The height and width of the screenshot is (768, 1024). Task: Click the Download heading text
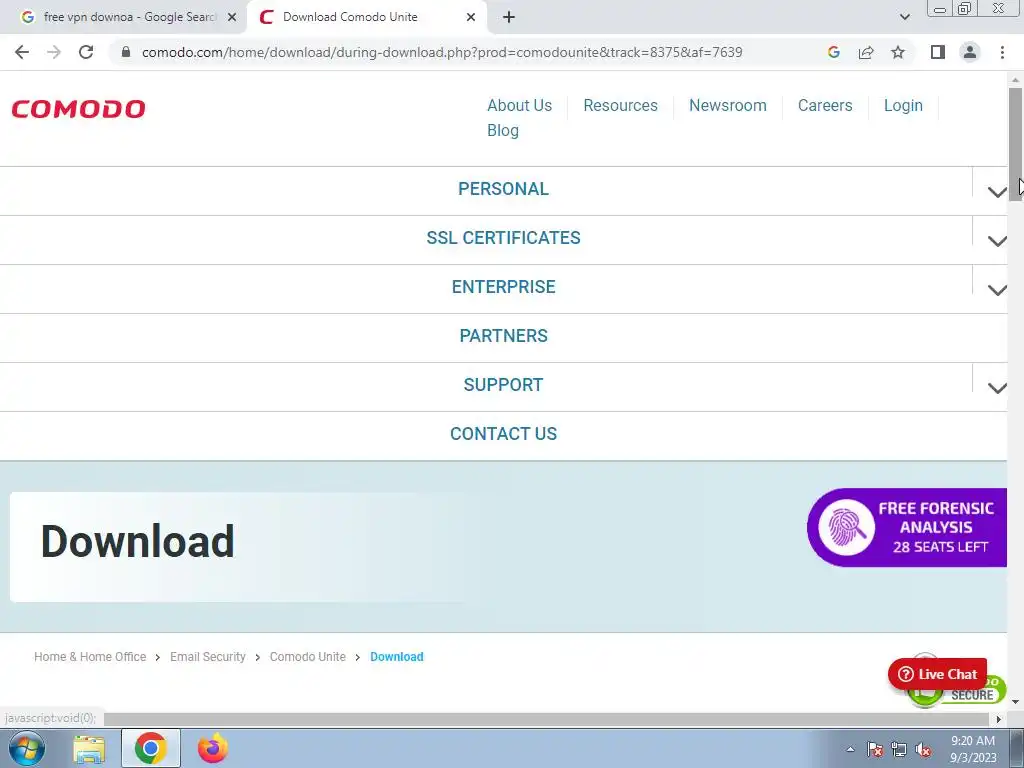[x=138, y=541]
